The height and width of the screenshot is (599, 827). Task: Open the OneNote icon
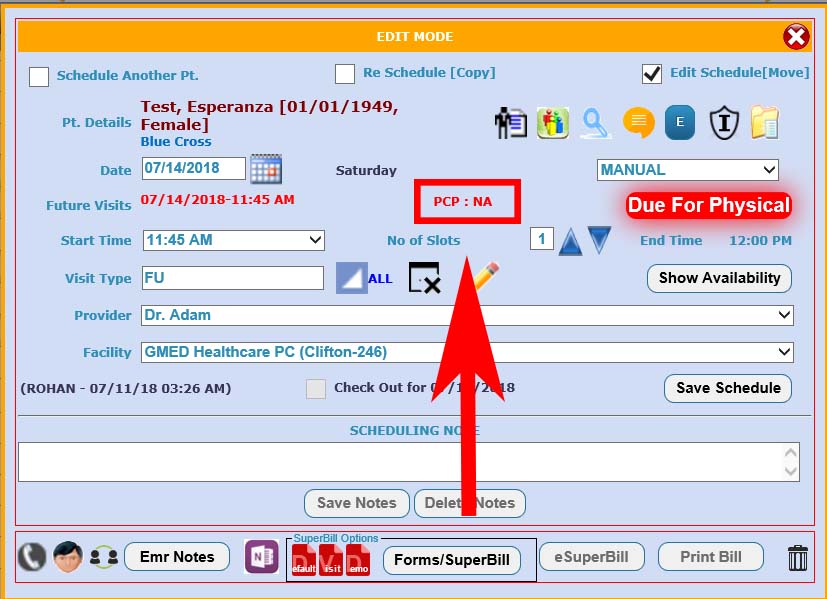pyautogui.click(x=261, y=557)
